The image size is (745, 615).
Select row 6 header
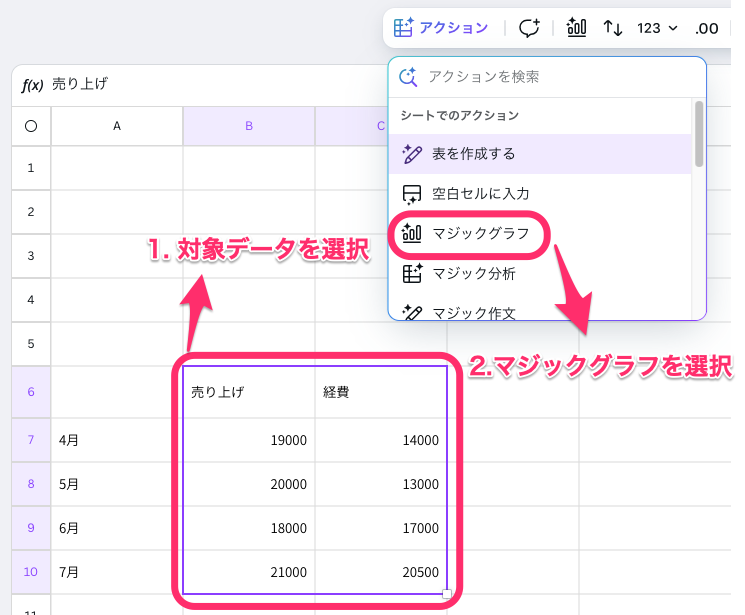(x=31, y=392)
